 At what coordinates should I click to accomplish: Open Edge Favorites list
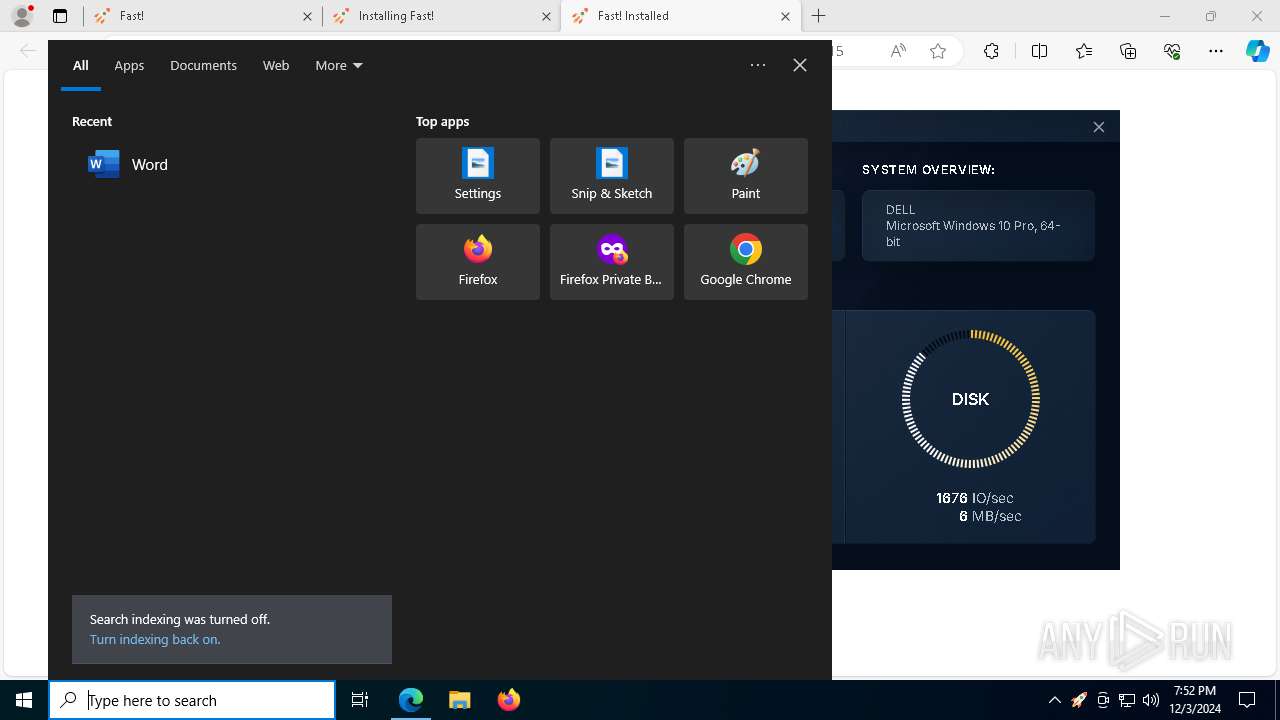pyautogui.click(x=1084, y=51)
